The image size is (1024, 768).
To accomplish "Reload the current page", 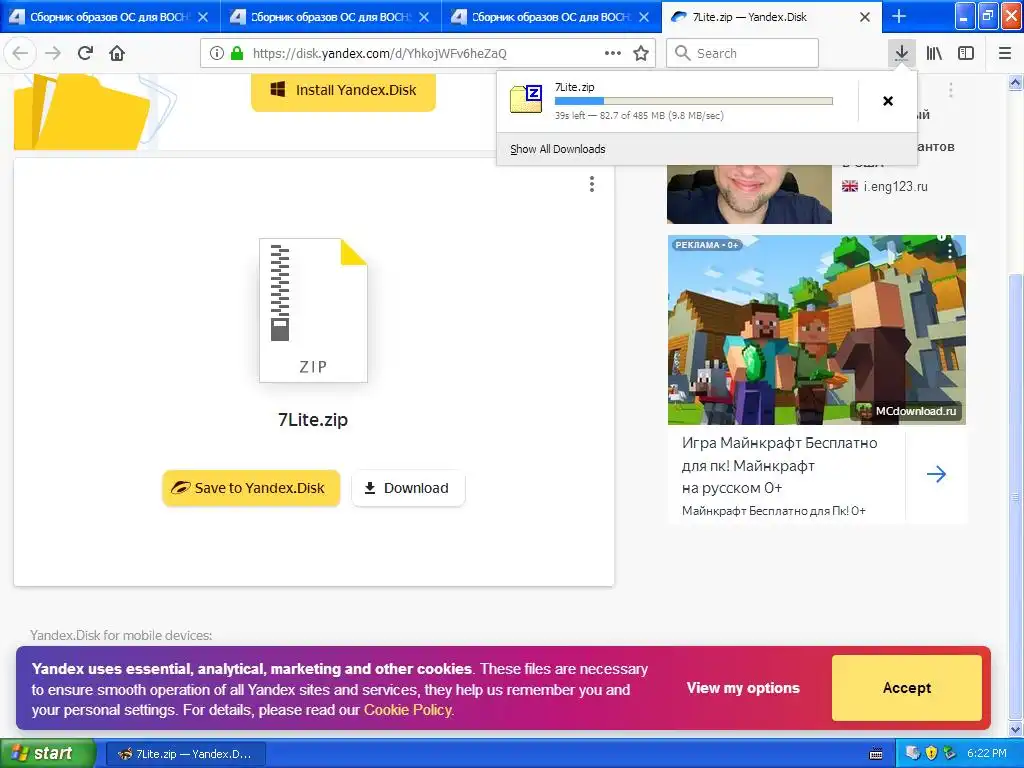I will point(85,53).
